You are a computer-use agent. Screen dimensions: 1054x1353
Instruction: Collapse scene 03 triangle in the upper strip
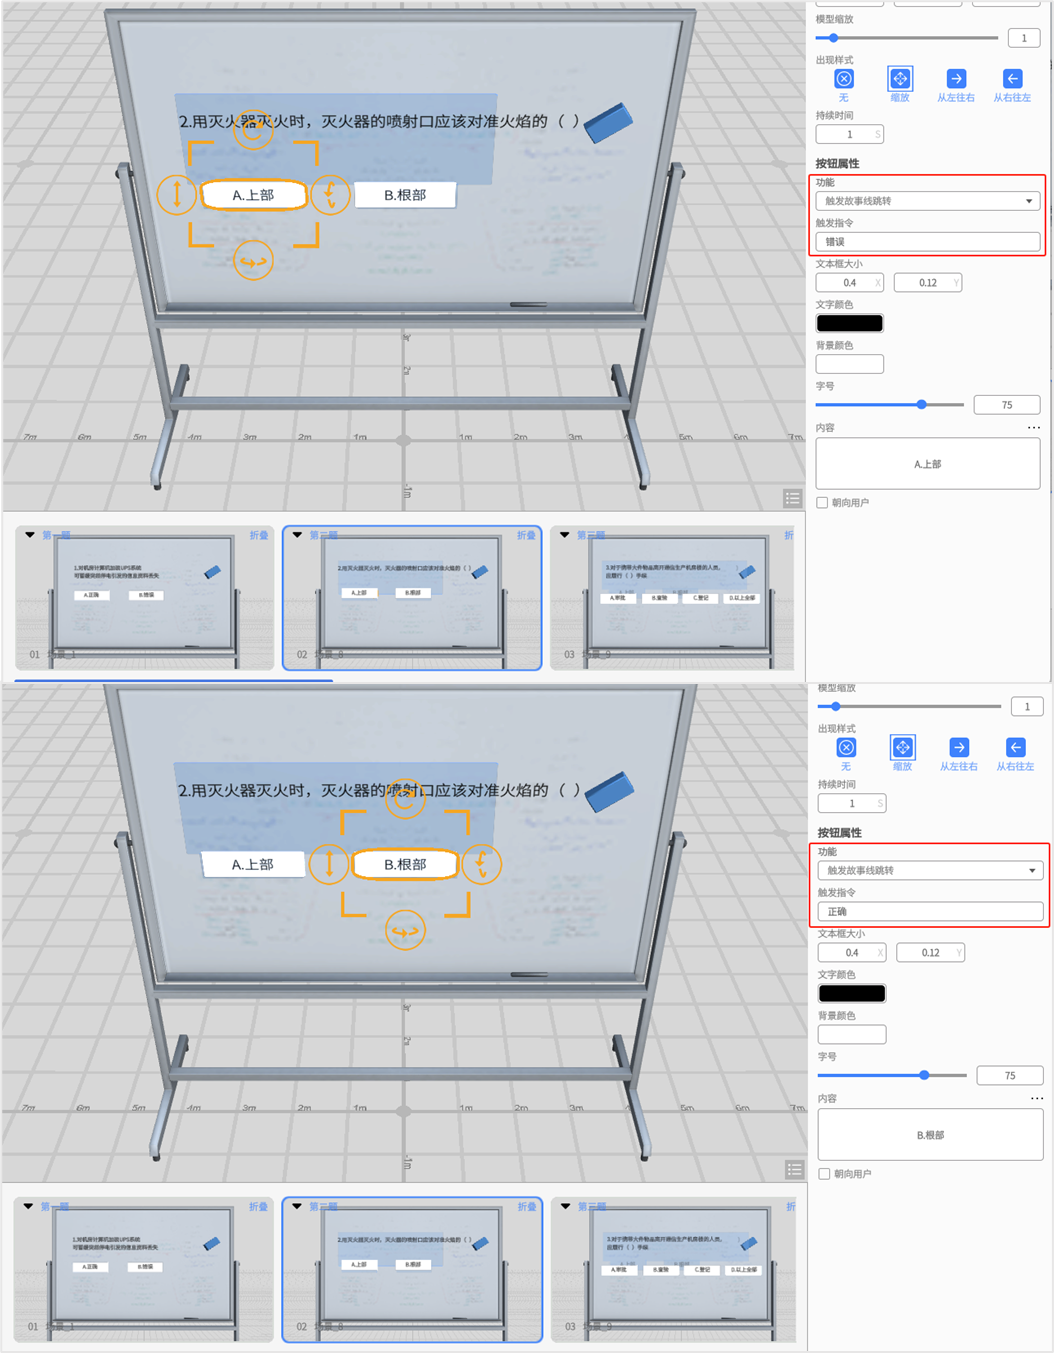[565, 535]
